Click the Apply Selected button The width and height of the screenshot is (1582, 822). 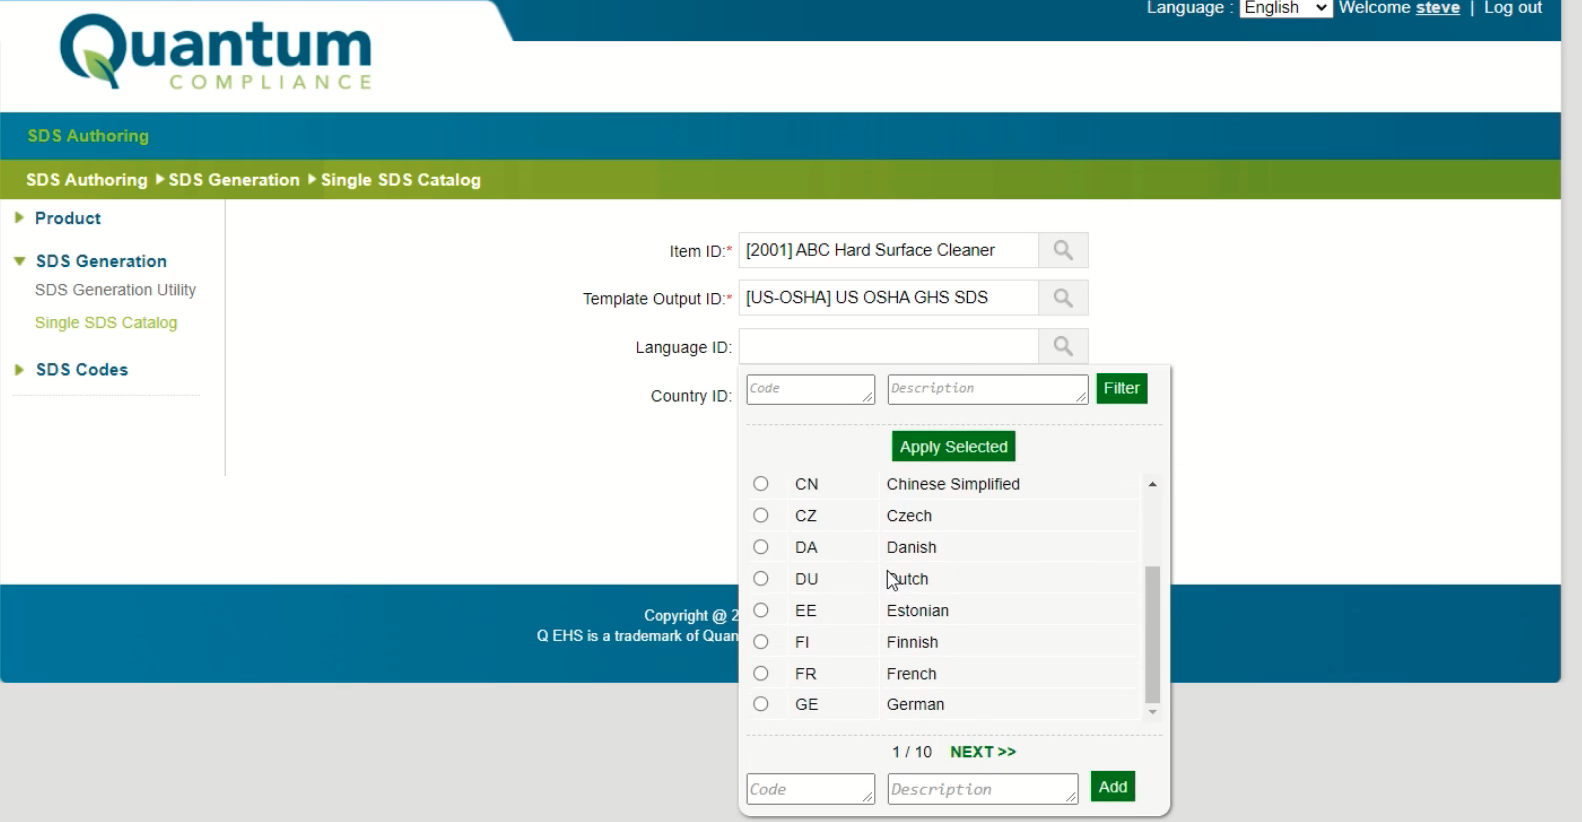[954, 447]
